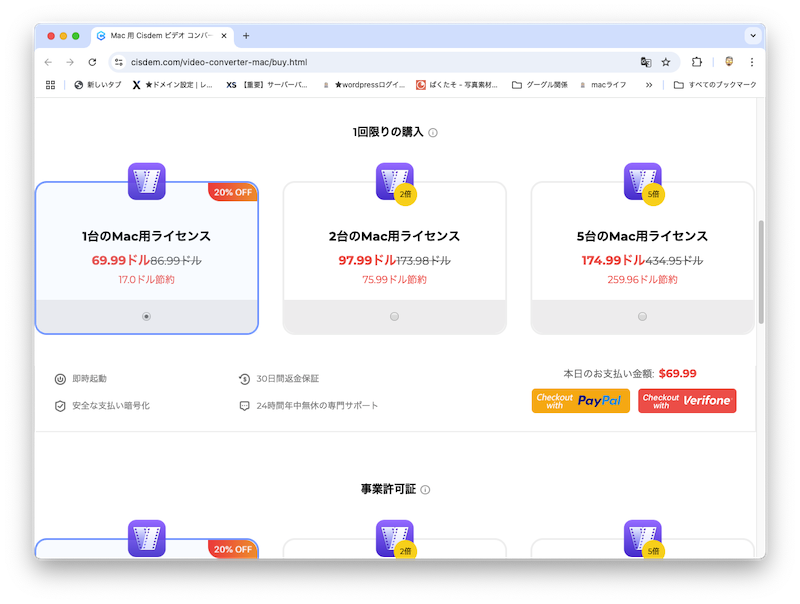Click the 75.99ドル節約 savings text

394,280
